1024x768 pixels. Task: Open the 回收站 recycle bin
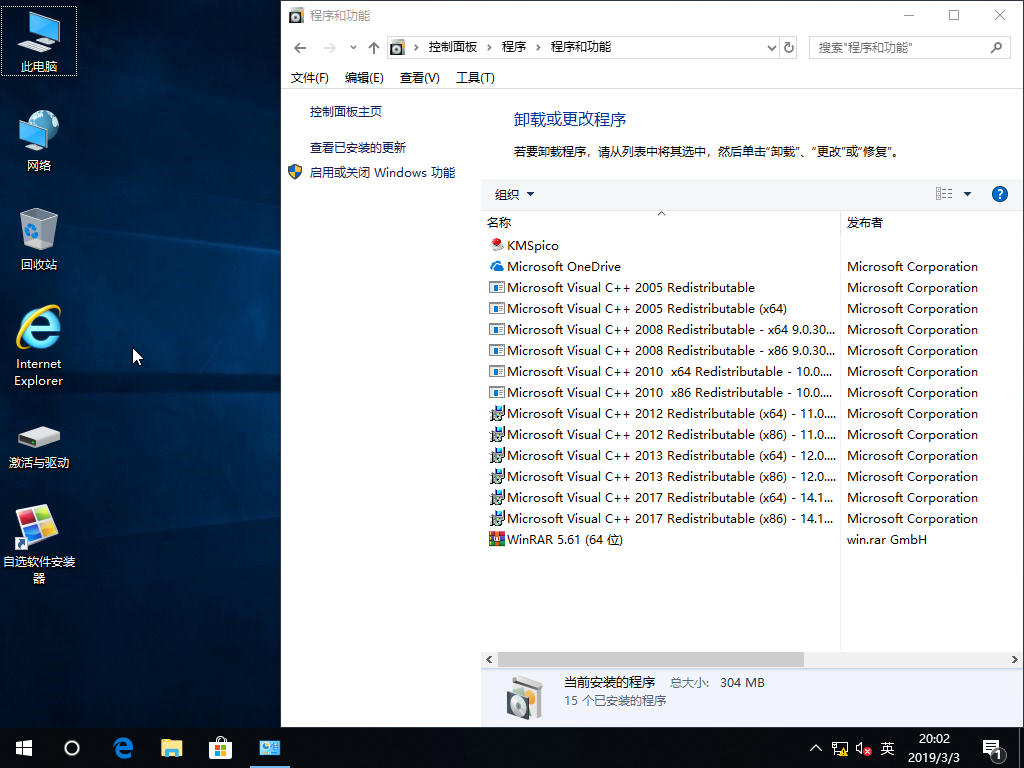pyautogui.click(x=38, y=228)
